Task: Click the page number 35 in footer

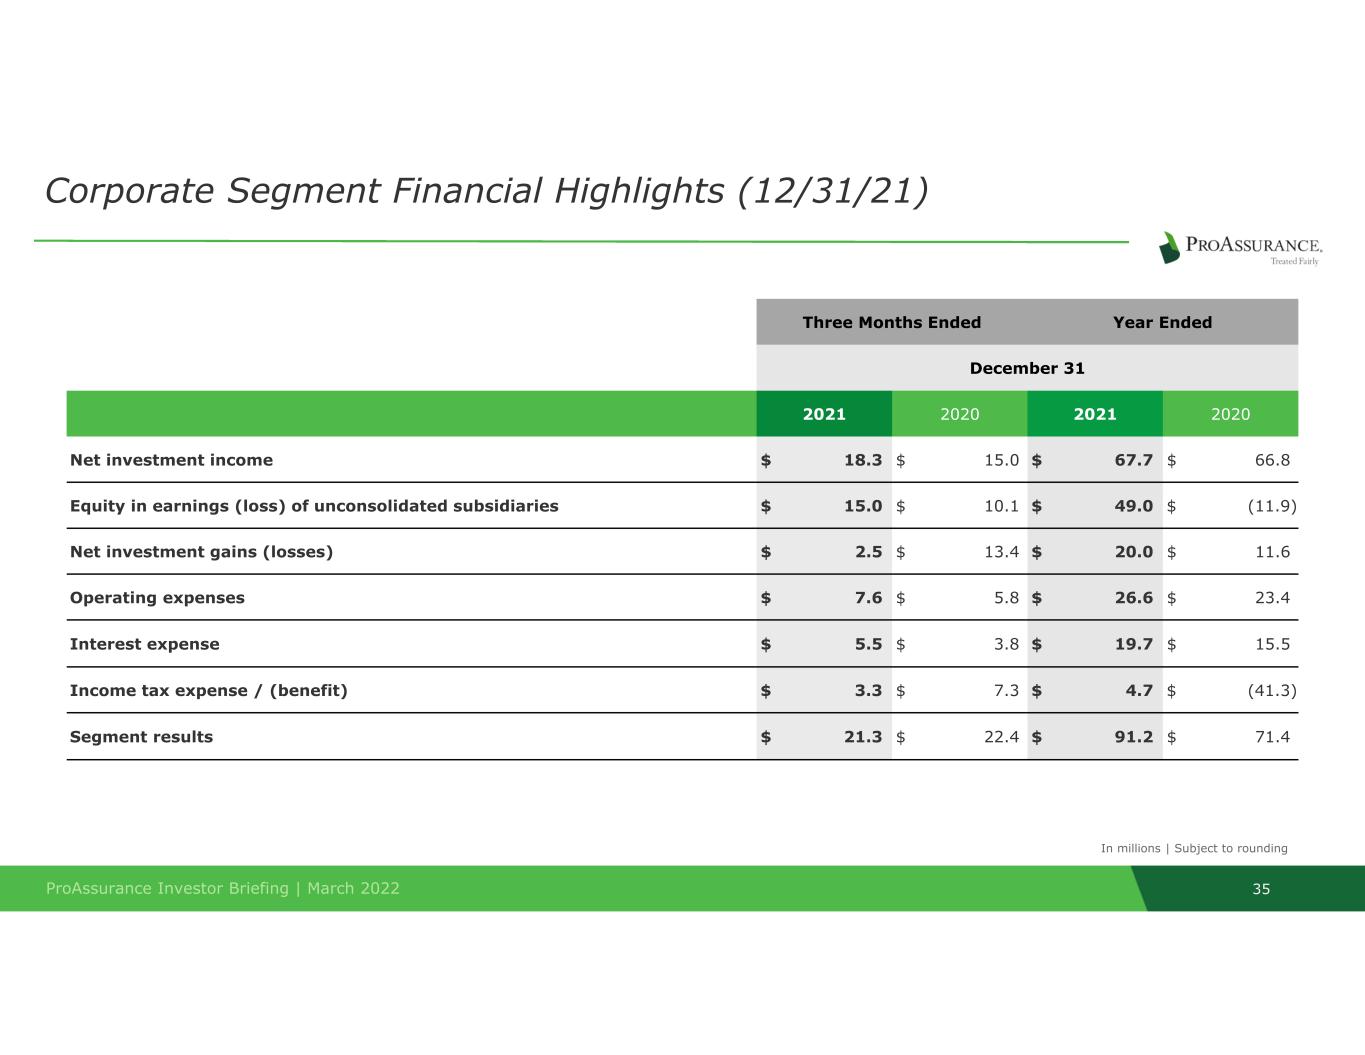Action: [x=1261, y=888]
